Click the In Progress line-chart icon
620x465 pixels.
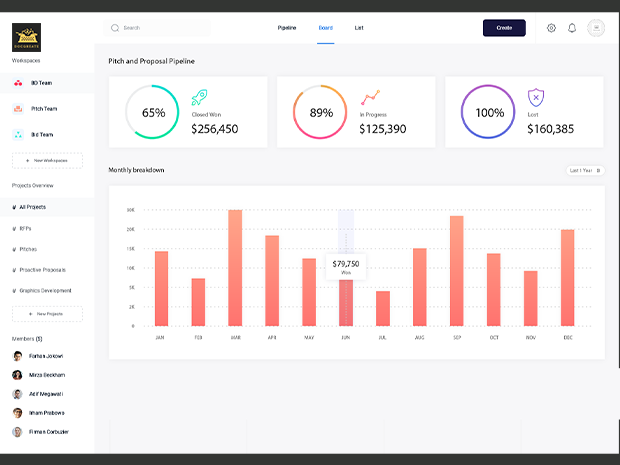click(370, 98)
